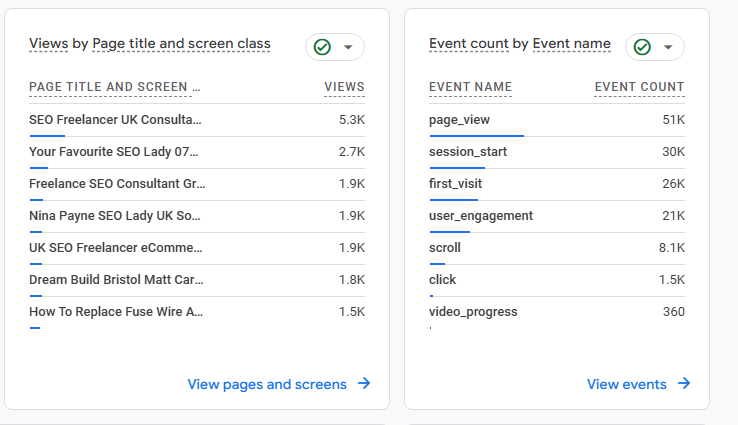The width and height of the screenshot is (738, 425).
Task: Click the 26K event count value
Action: 674,184
